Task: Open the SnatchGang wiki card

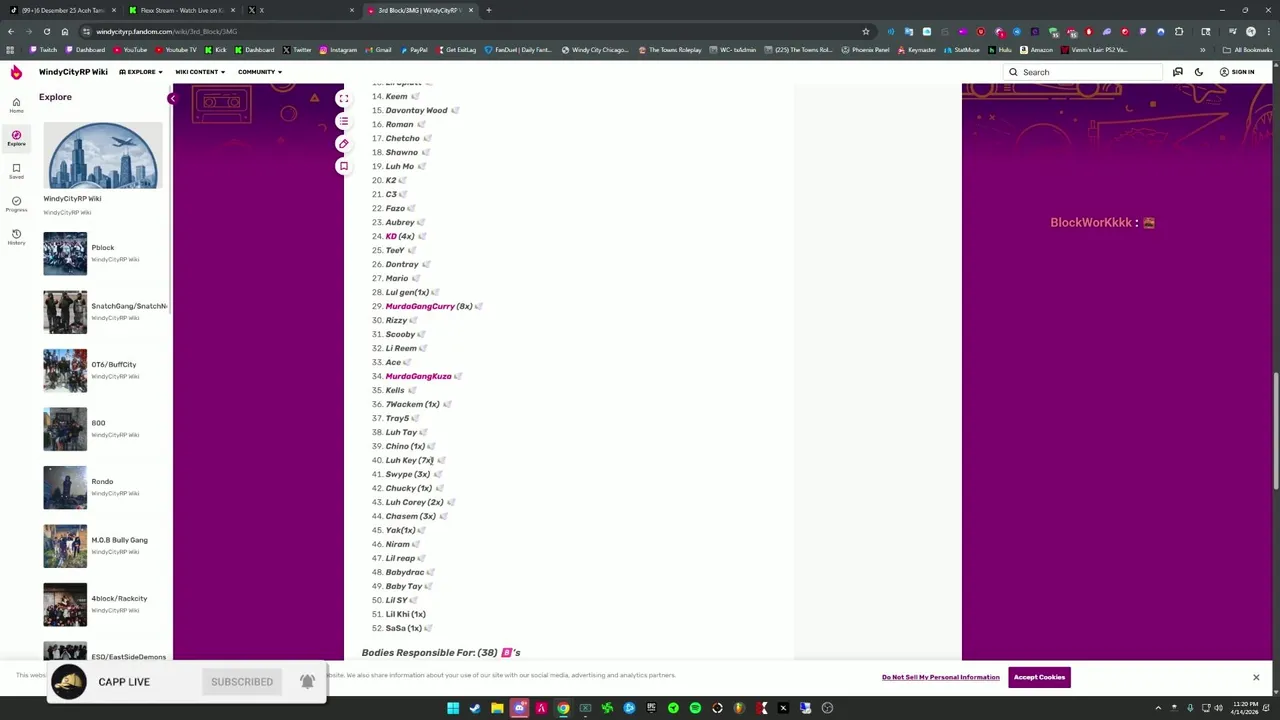Action: coord(103,311)
